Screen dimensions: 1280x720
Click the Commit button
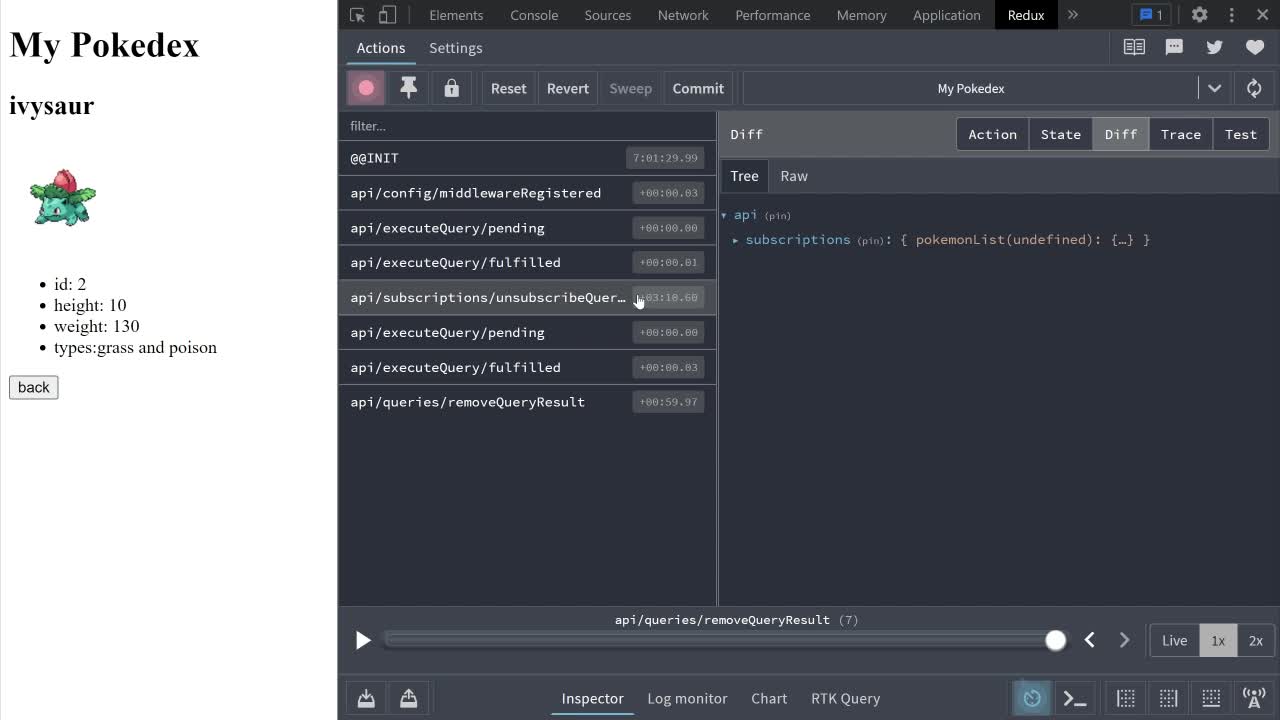point(698,88)
